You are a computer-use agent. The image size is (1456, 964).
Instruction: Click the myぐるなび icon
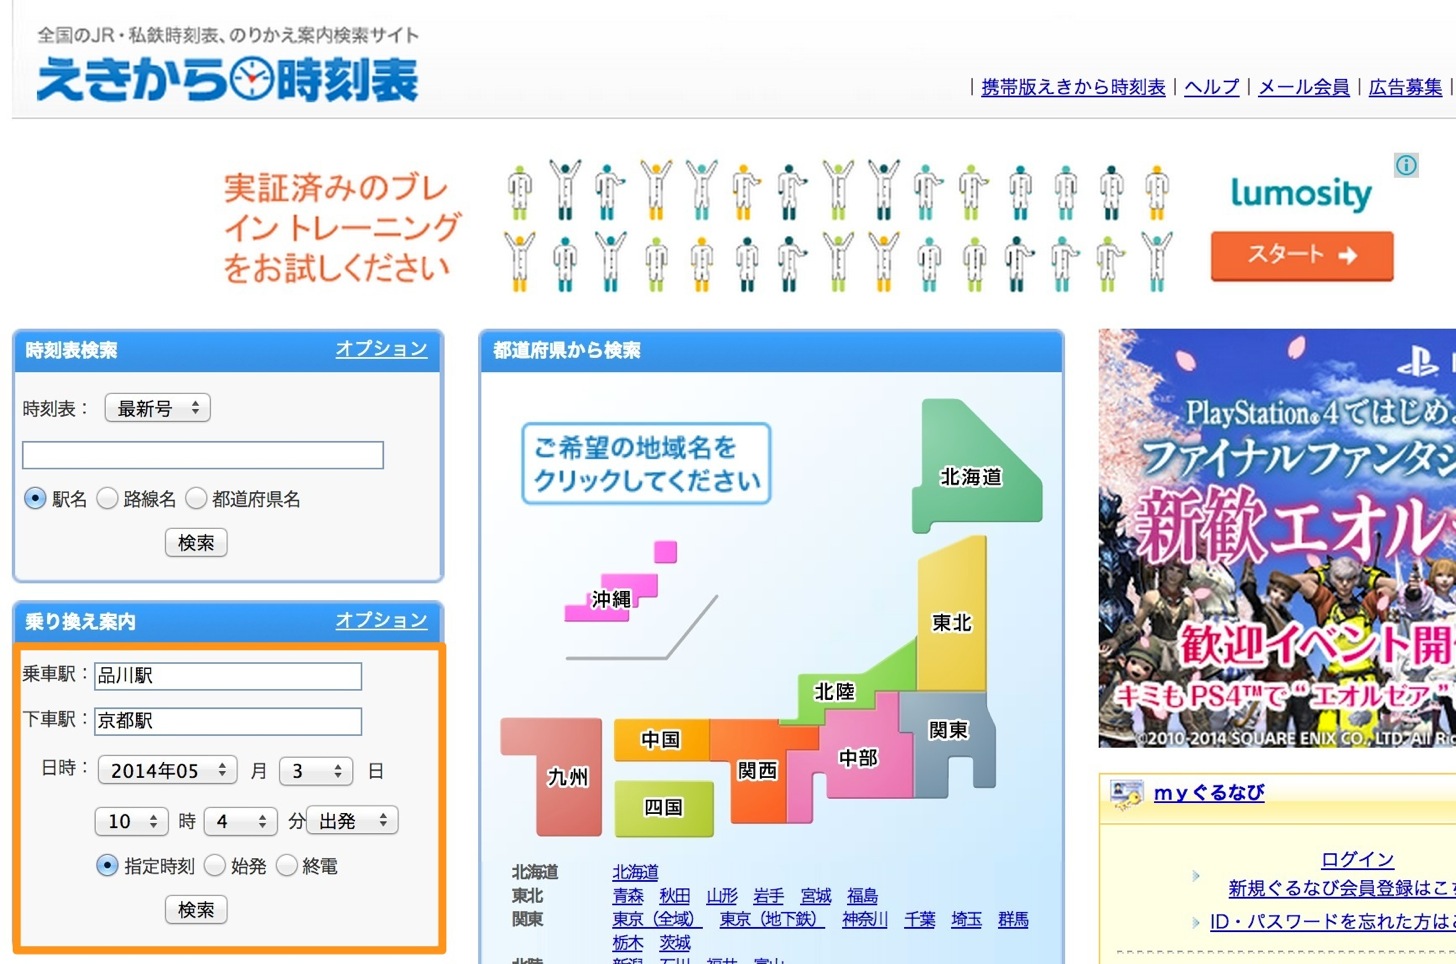(1126, 794)
